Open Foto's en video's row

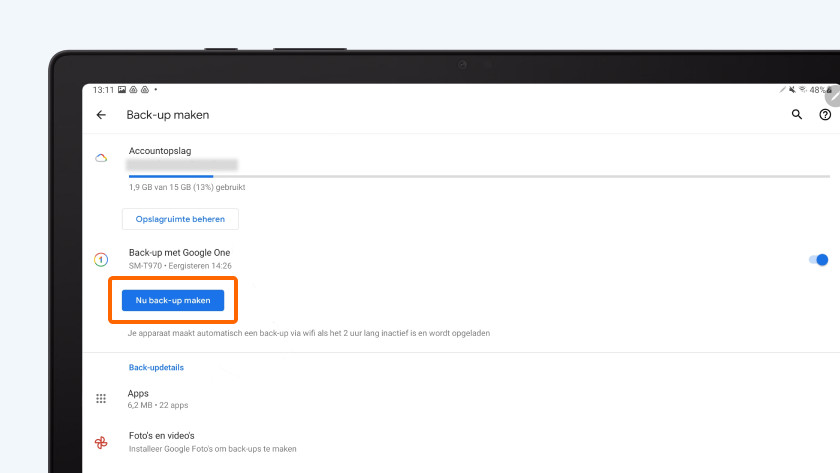[x=461, y=442]
